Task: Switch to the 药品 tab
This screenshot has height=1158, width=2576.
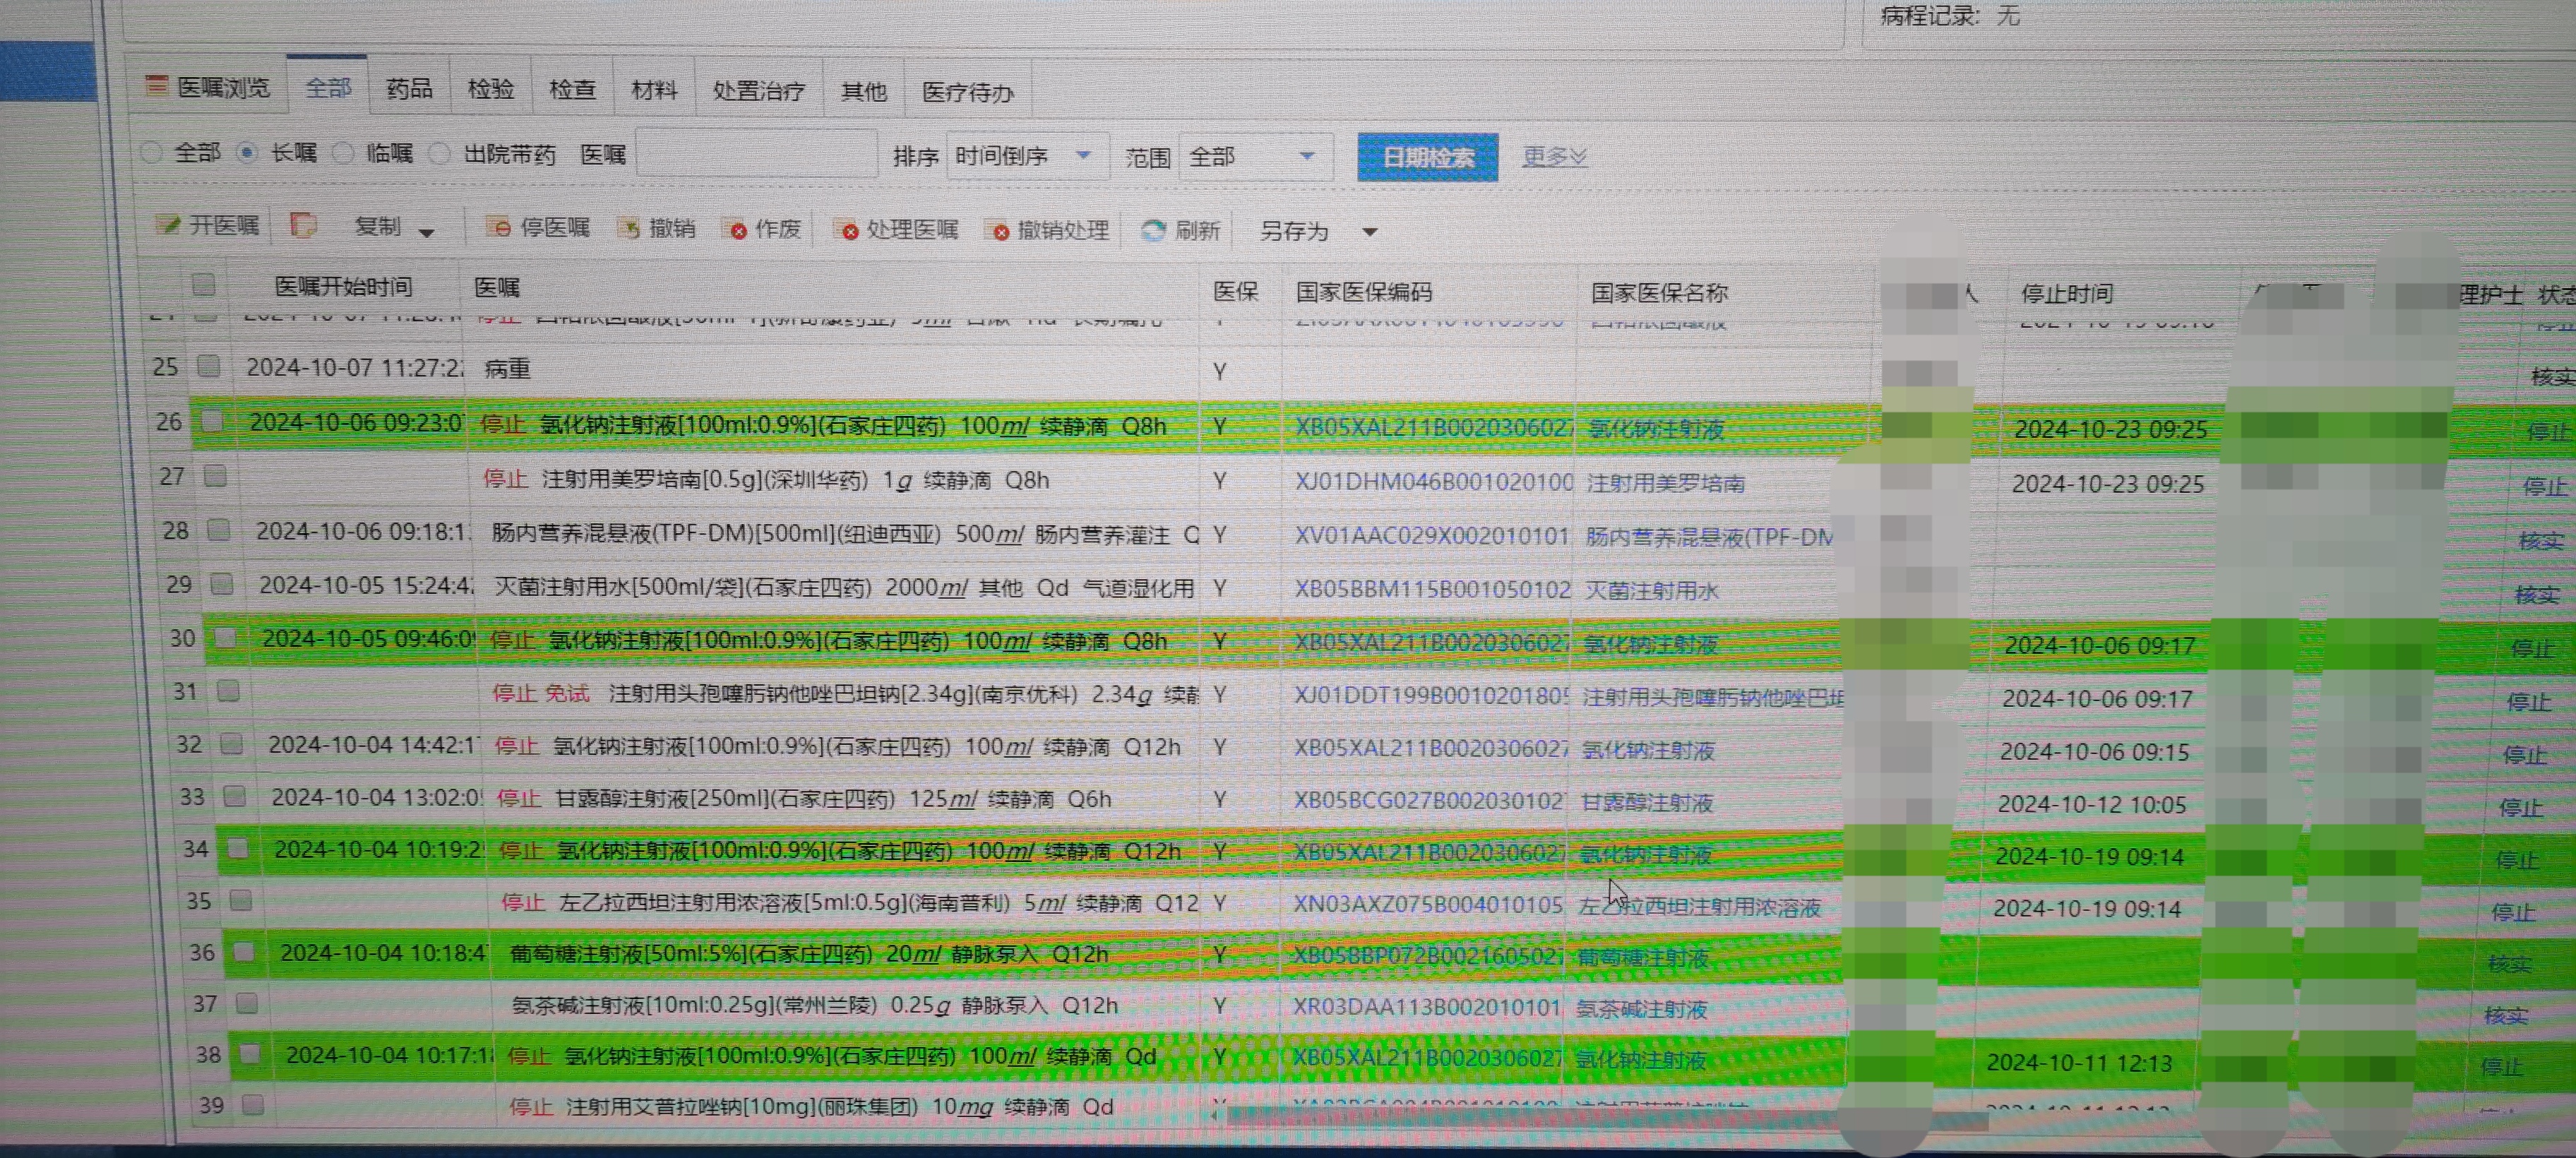Action: pyautogui.click(x=409, y=89)
